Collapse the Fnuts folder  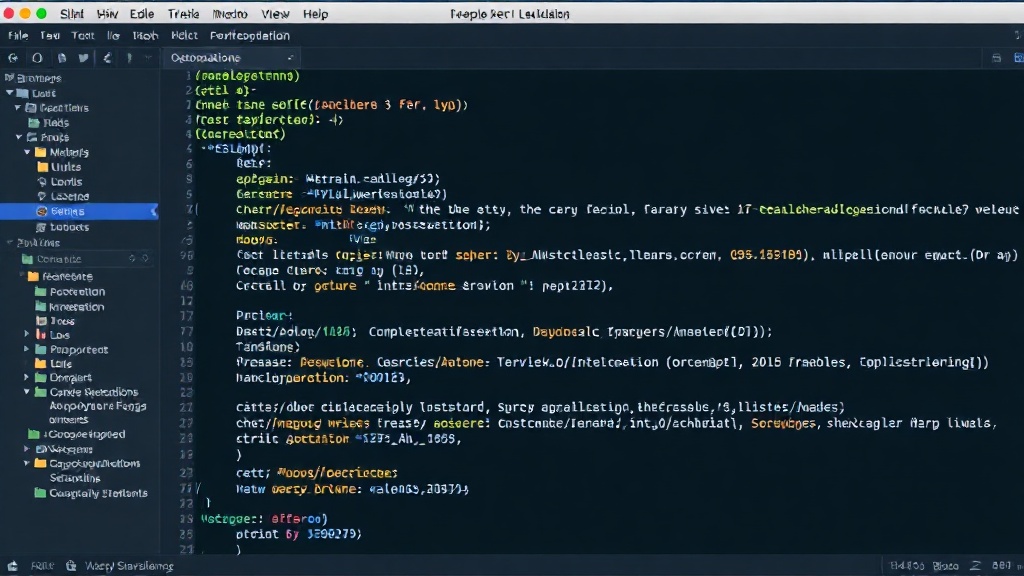coord(19,137)
